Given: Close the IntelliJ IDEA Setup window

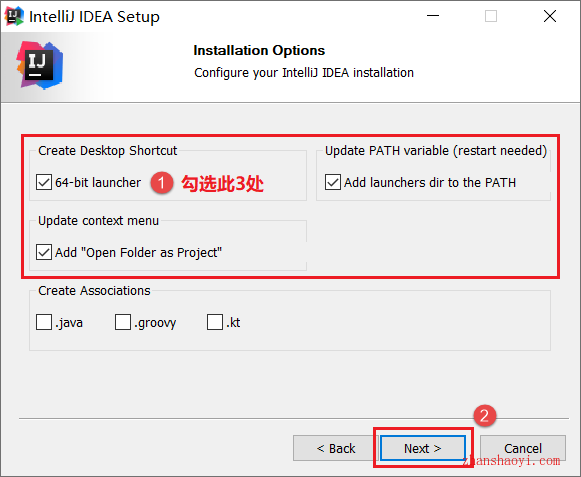Looking at the screenshot, I should [x=550, y=16].
